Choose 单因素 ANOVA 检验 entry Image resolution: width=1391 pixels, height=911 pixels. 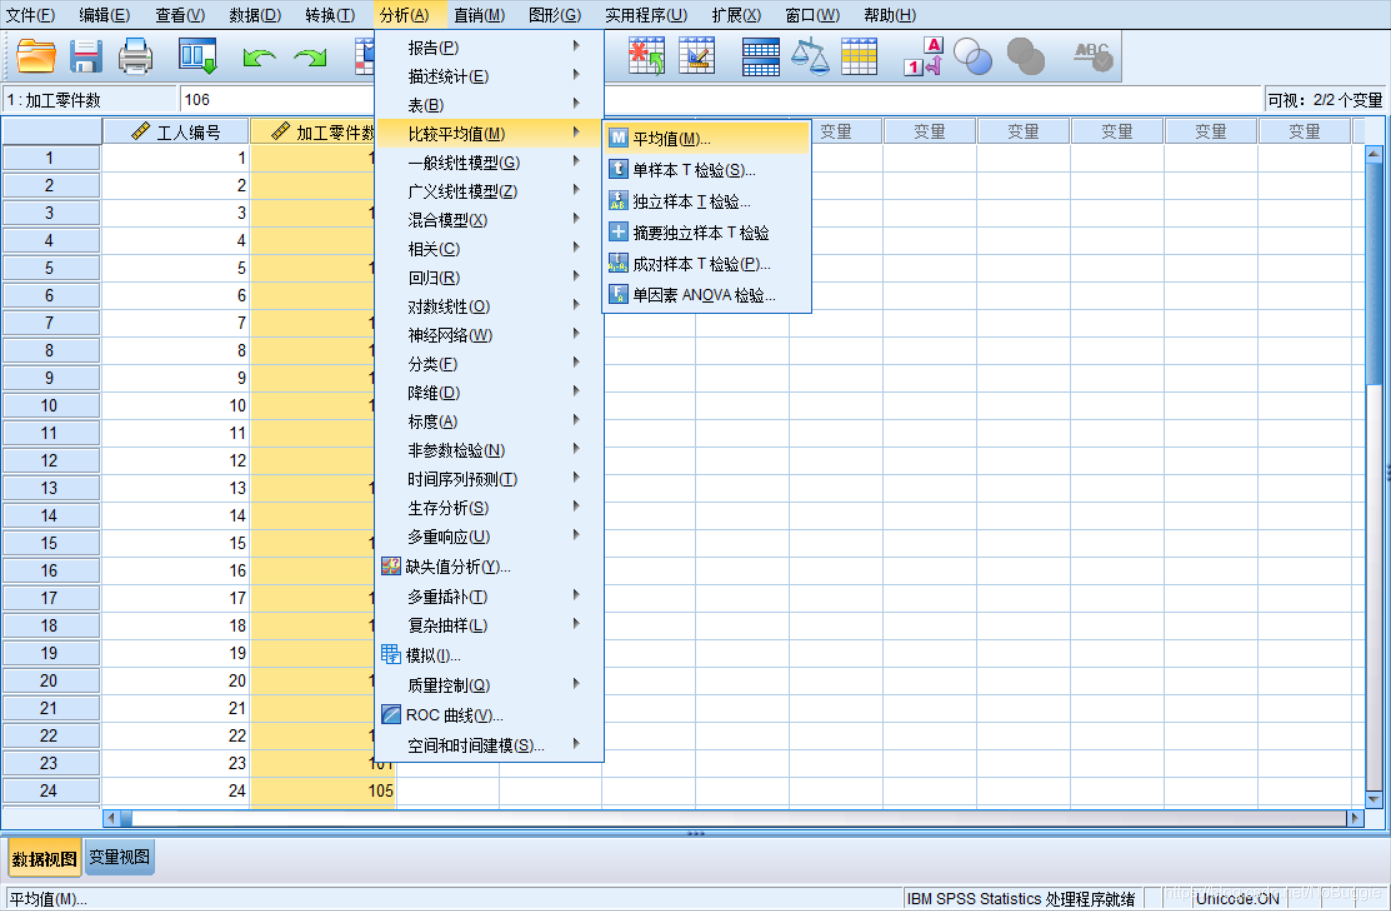pyautogui.click(x=707, y=295)
